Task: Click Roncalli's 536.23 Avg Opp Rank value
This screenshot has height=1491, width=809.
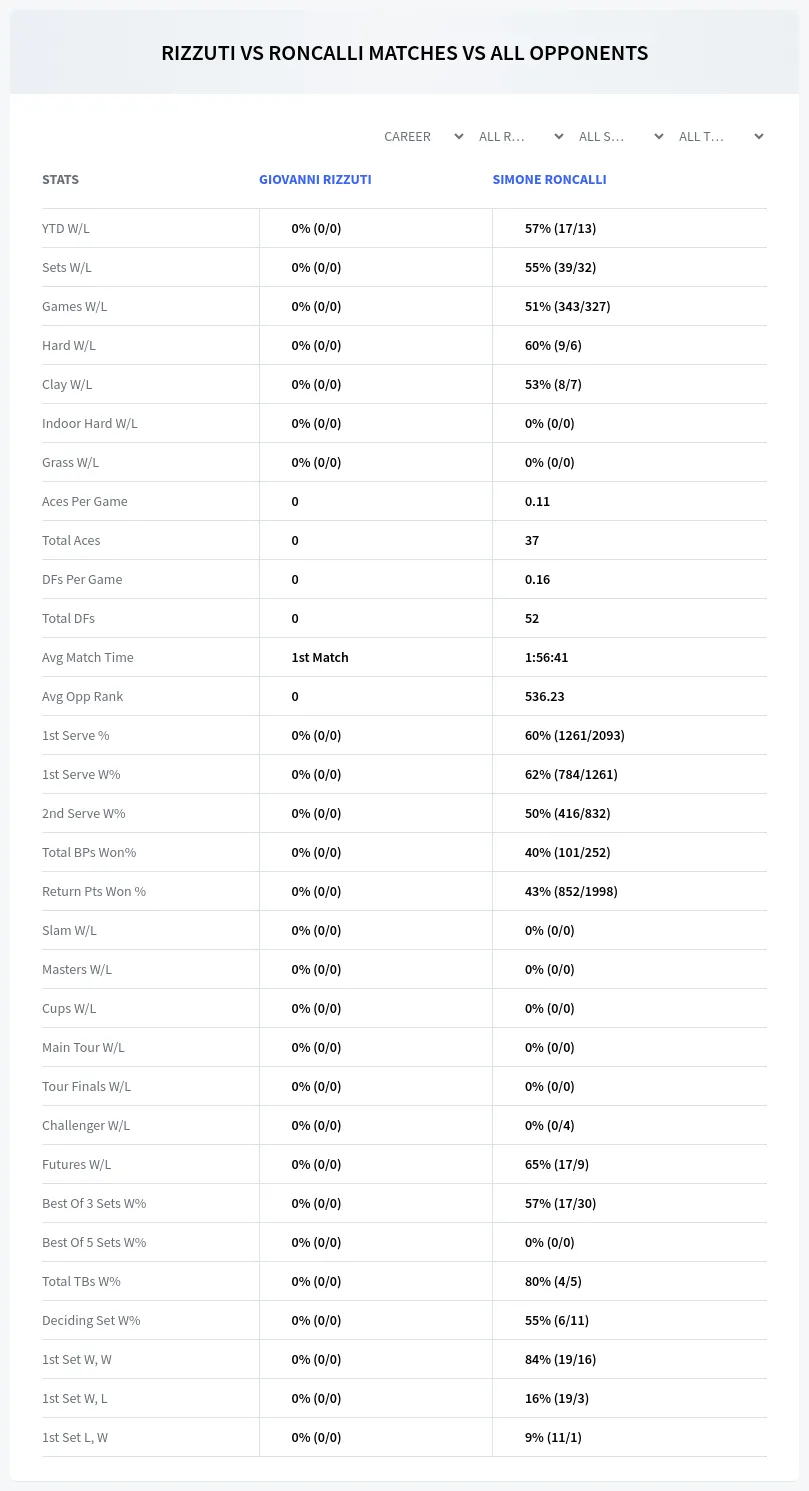Action: pyautogui.click(x=545, y=696)
